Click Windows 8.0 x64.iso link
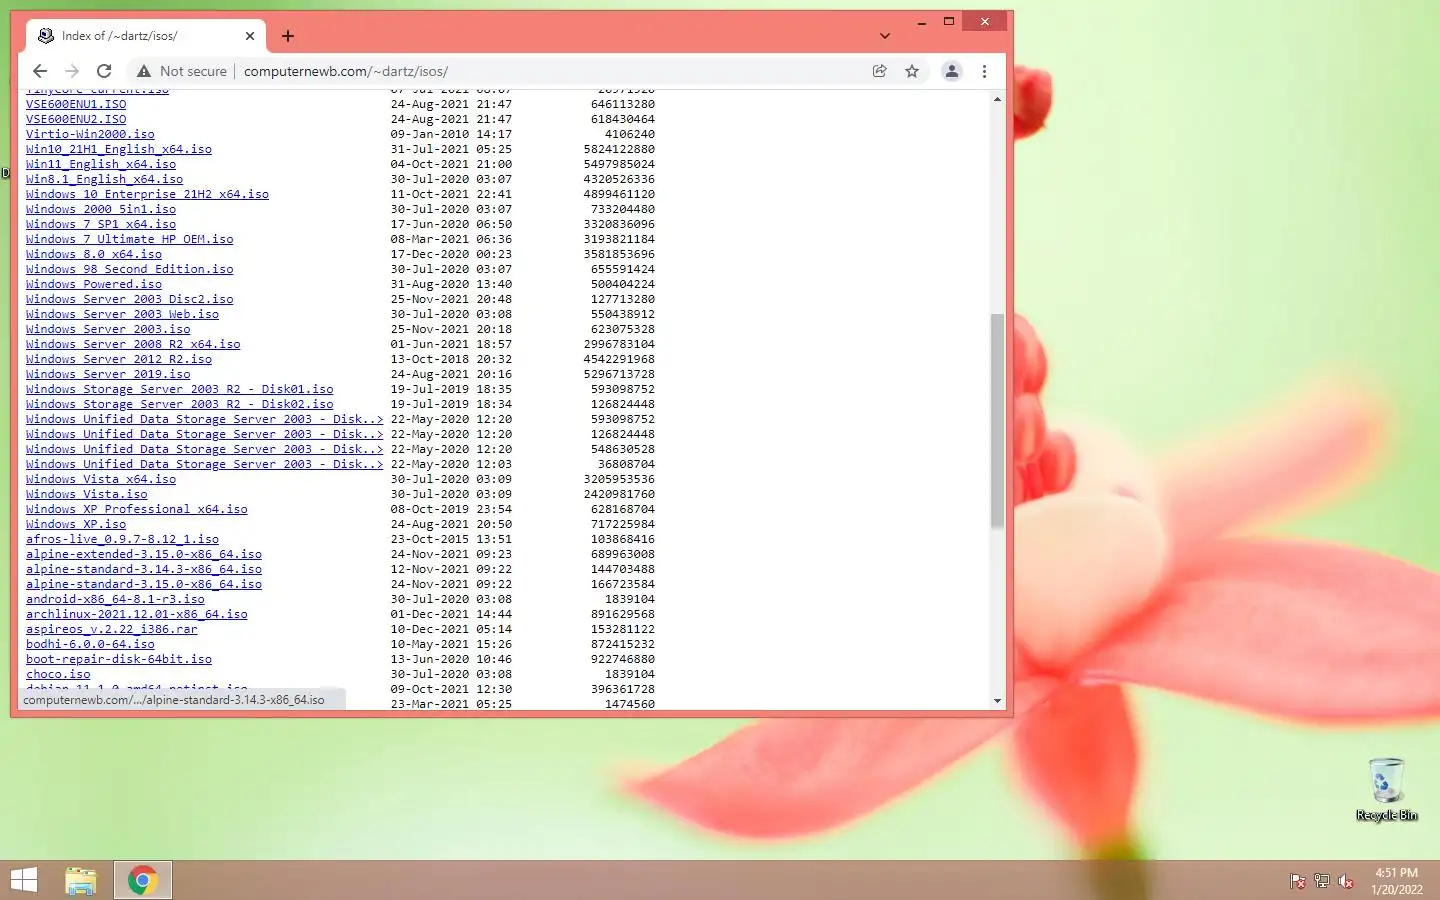This screenshot has width=1440, height=900. click(94, 254)
